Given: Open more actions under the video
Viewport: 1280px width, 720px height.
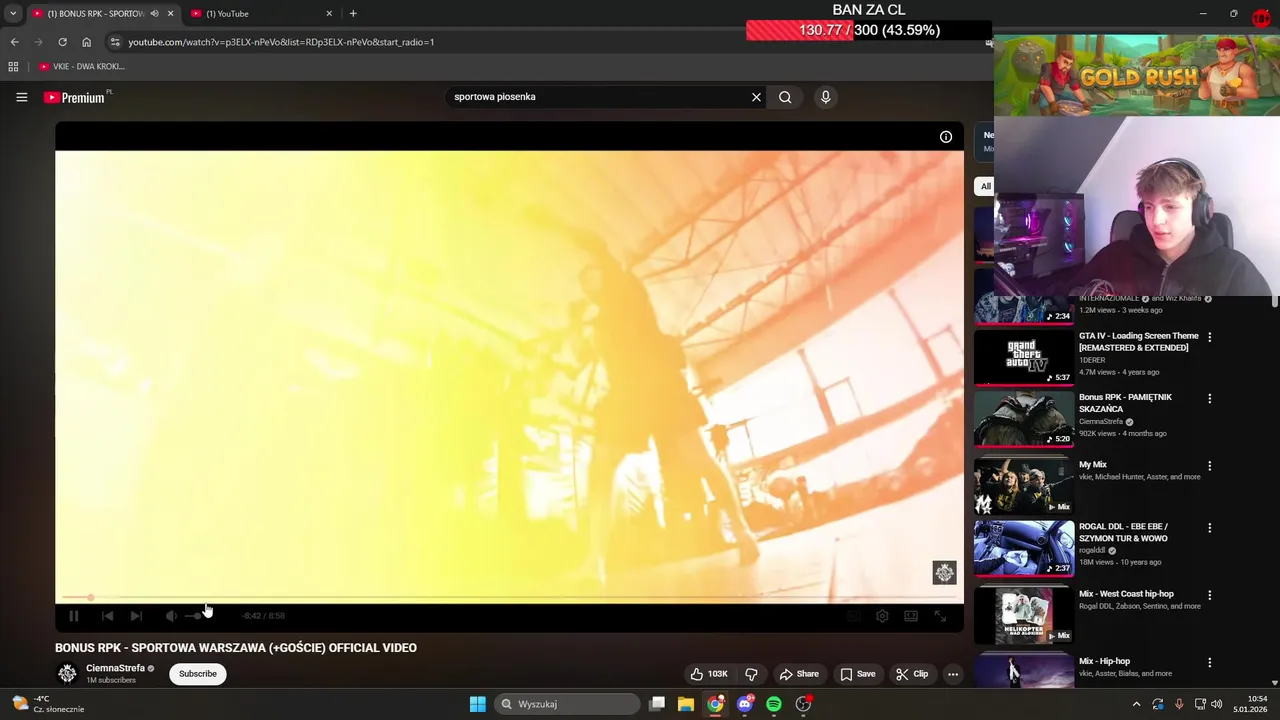Looking at the screenshot, I should (x=953, y=674).
